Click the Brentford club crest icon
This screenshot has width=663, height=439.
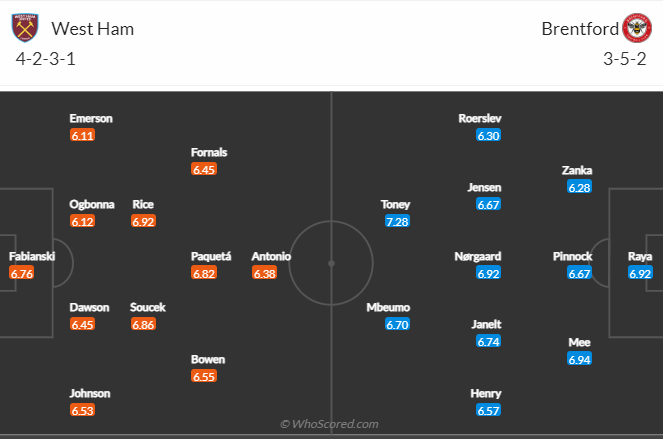coord(637,28)
